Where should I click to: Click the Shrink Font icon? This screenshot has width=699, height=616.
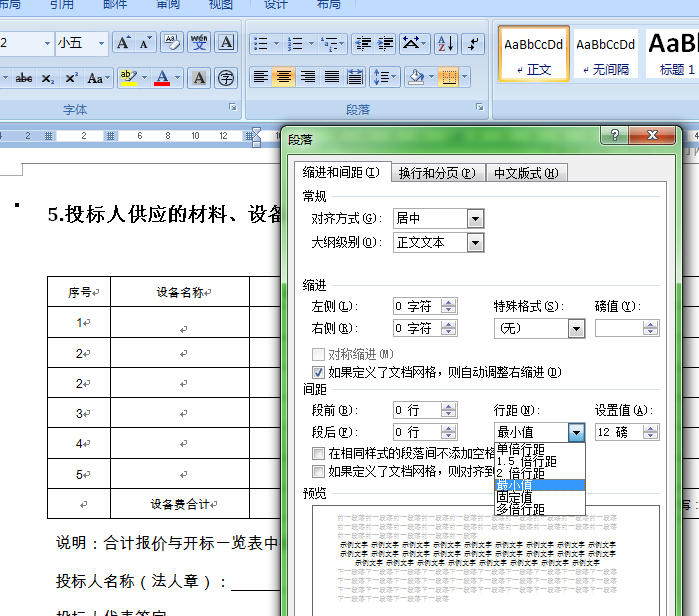point(144,43)
